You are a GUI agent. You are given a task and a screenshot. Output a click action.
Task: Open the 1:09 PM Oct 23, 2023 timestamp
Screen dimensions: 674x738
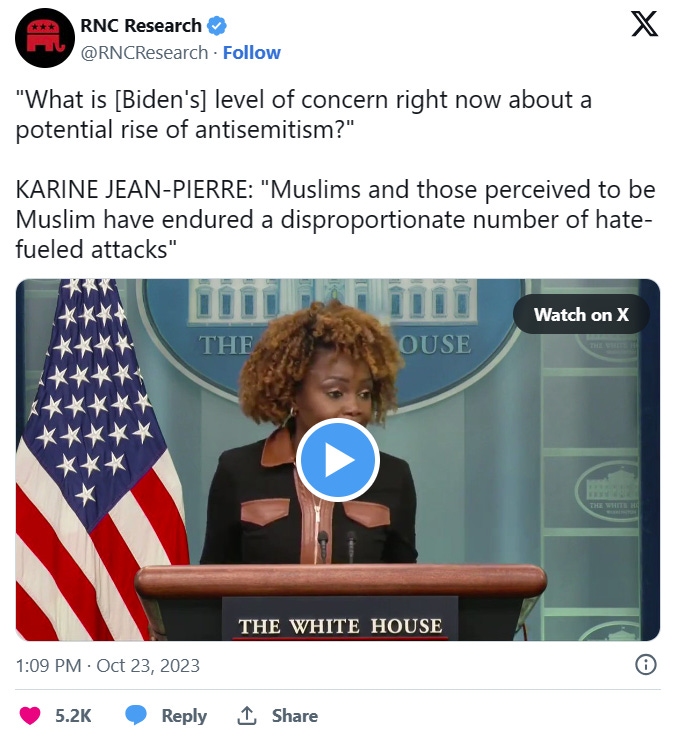click(x=108, y=666)
